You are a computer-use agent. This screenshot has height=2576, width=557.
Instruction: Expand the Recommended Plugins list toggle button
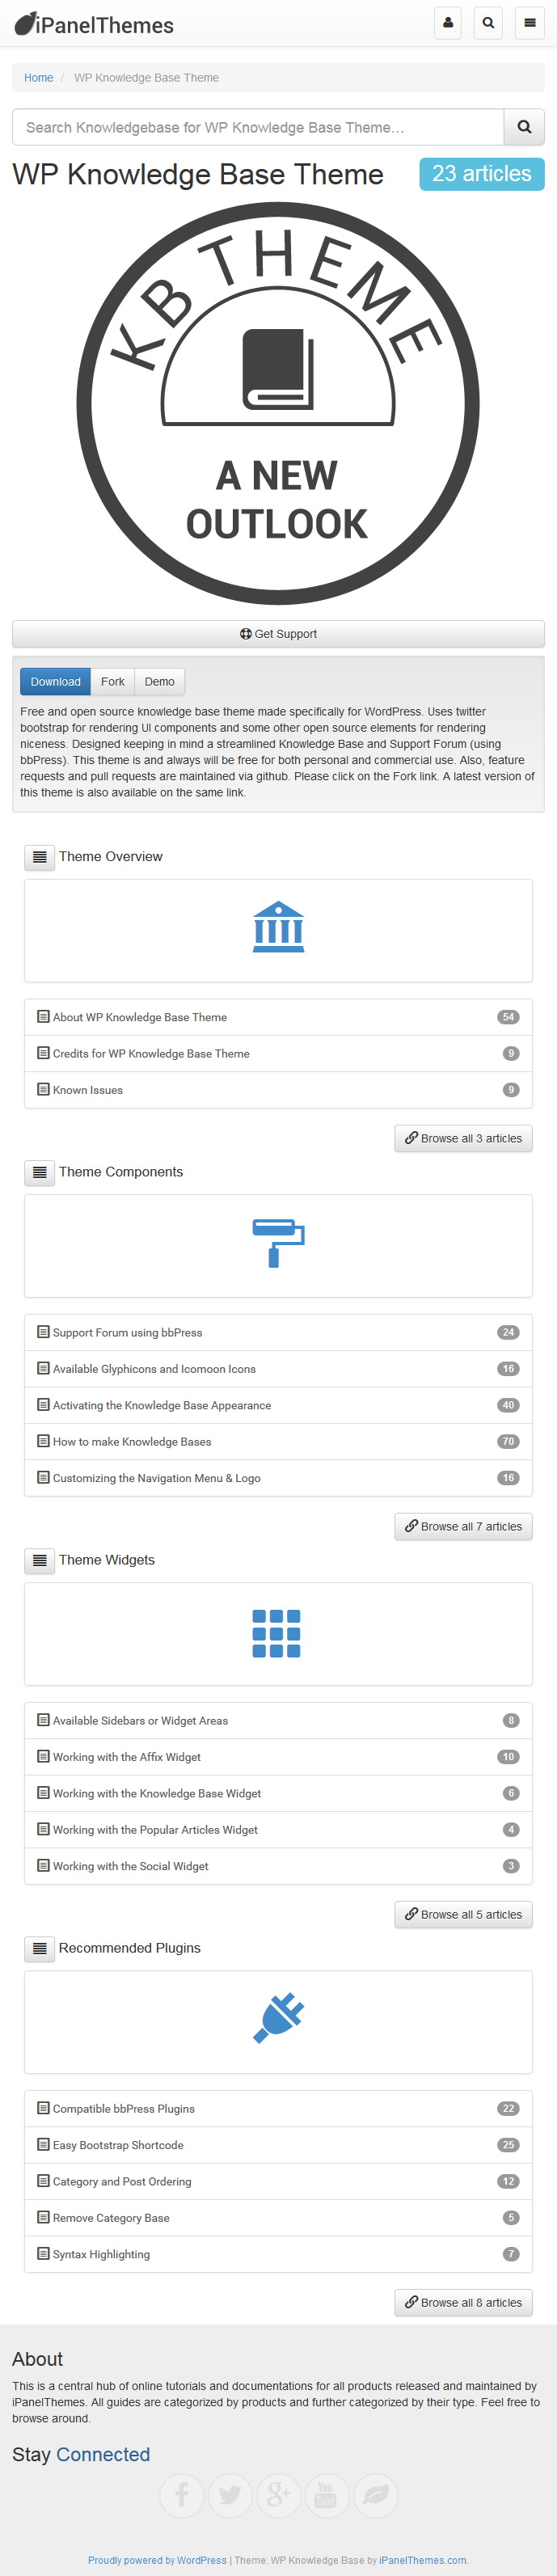[x=40, y=1948]
